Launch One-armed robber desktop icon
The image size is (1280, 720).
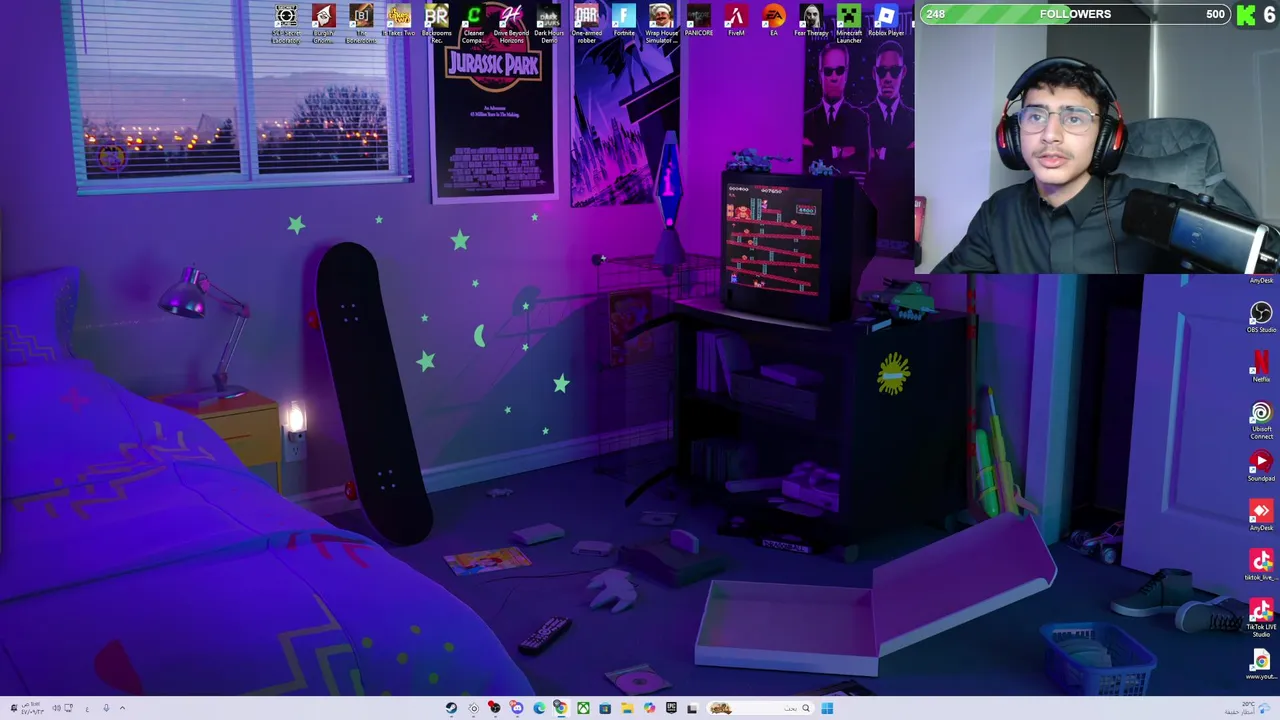pyautogui.click(x=586, y=24)
